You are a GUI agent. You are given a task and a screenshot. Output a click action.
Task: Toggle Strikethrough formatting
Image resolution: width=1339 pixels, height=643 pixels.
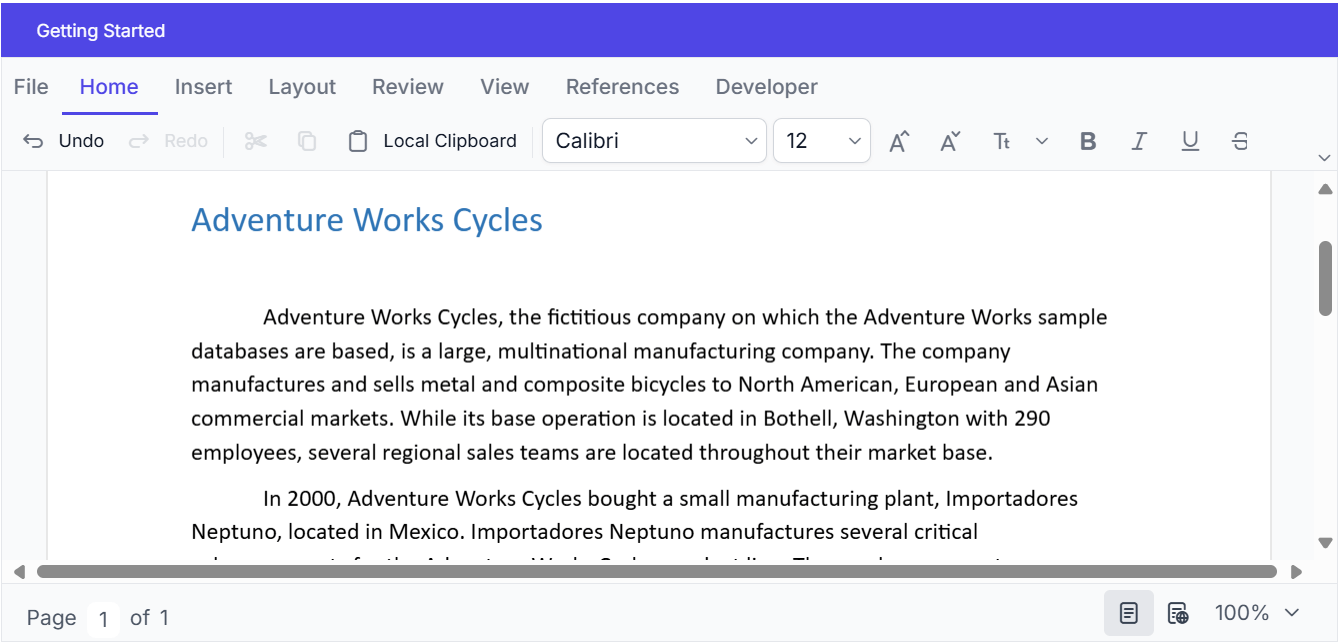click(1240, 141)
